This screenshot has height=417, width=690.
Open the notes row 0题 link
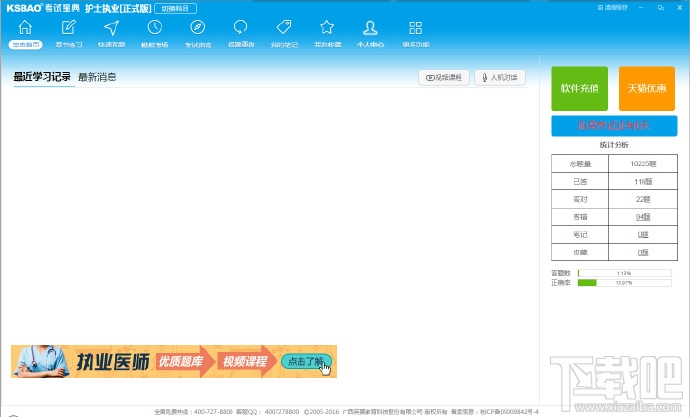pos(643,234)
